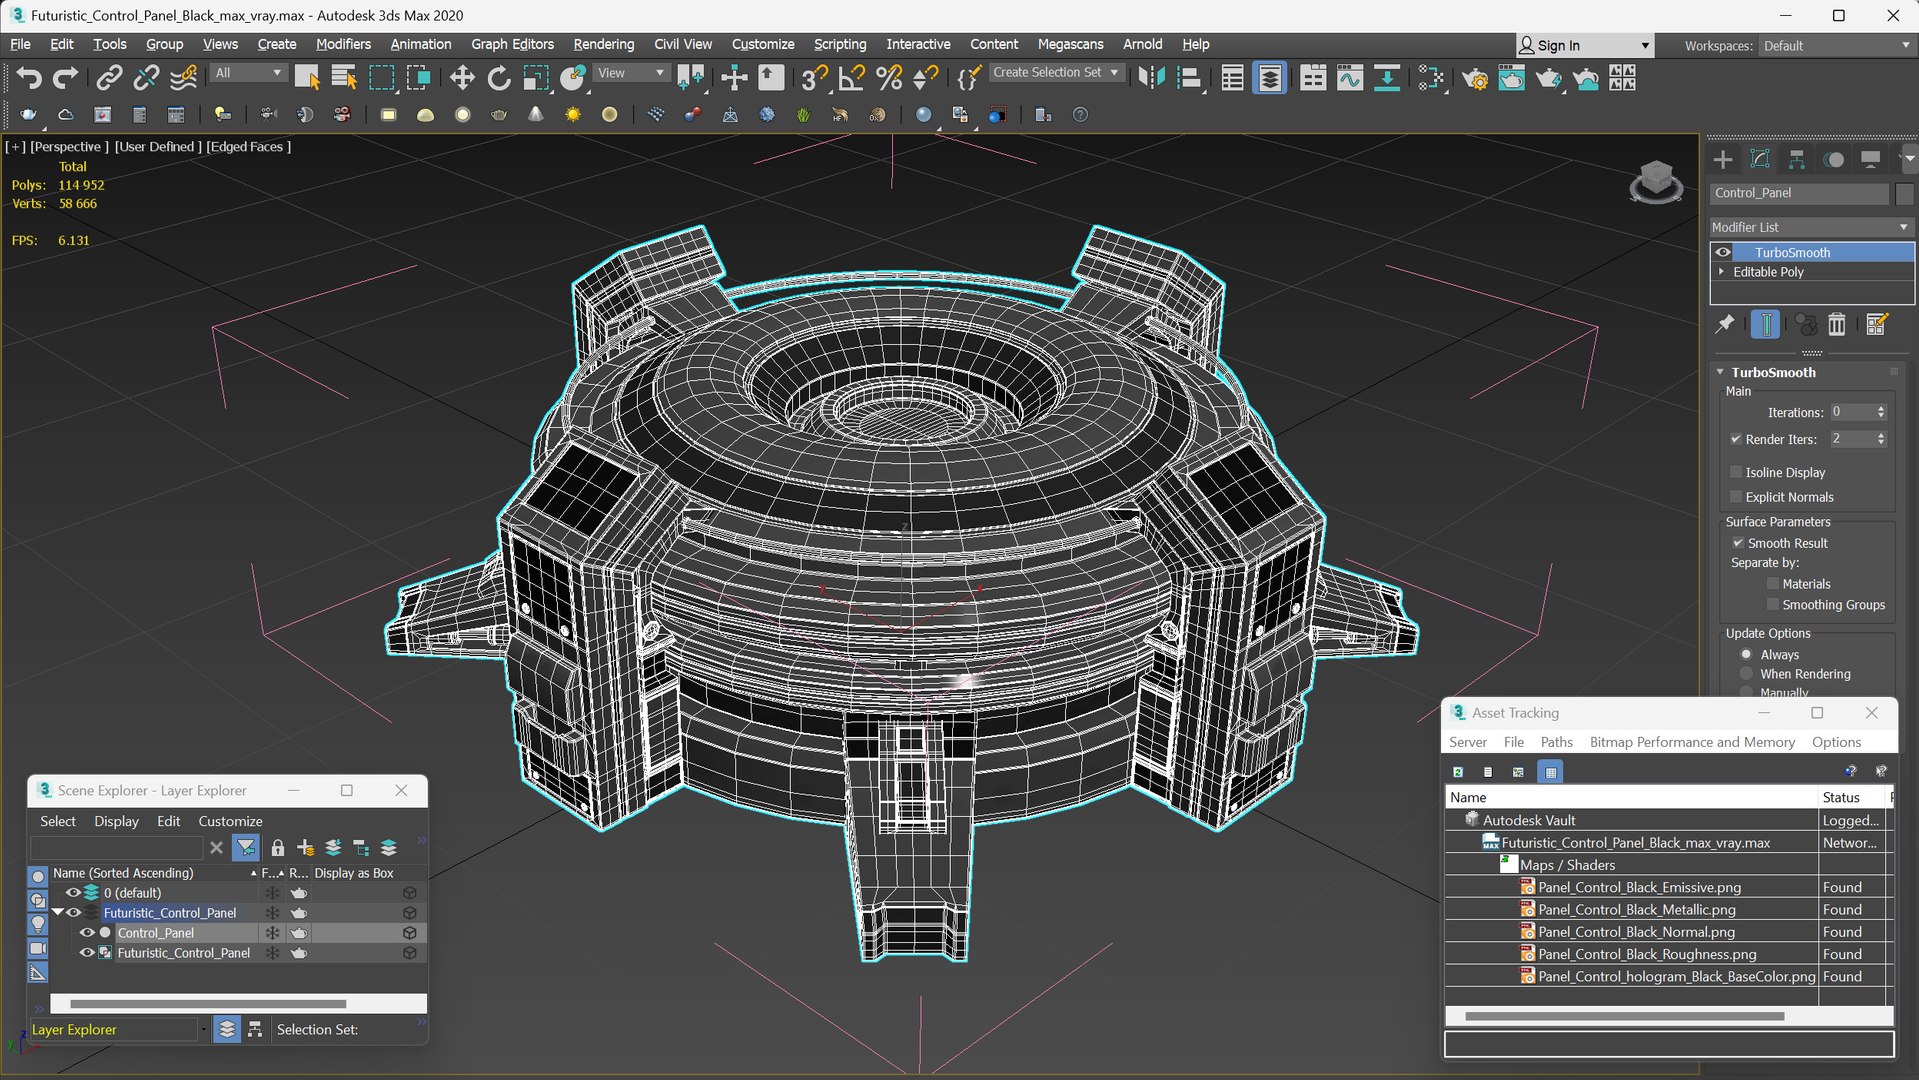Screen dimensions: 1919x1080
Task: Open the Sign In dropdown
Action: 1584,46
